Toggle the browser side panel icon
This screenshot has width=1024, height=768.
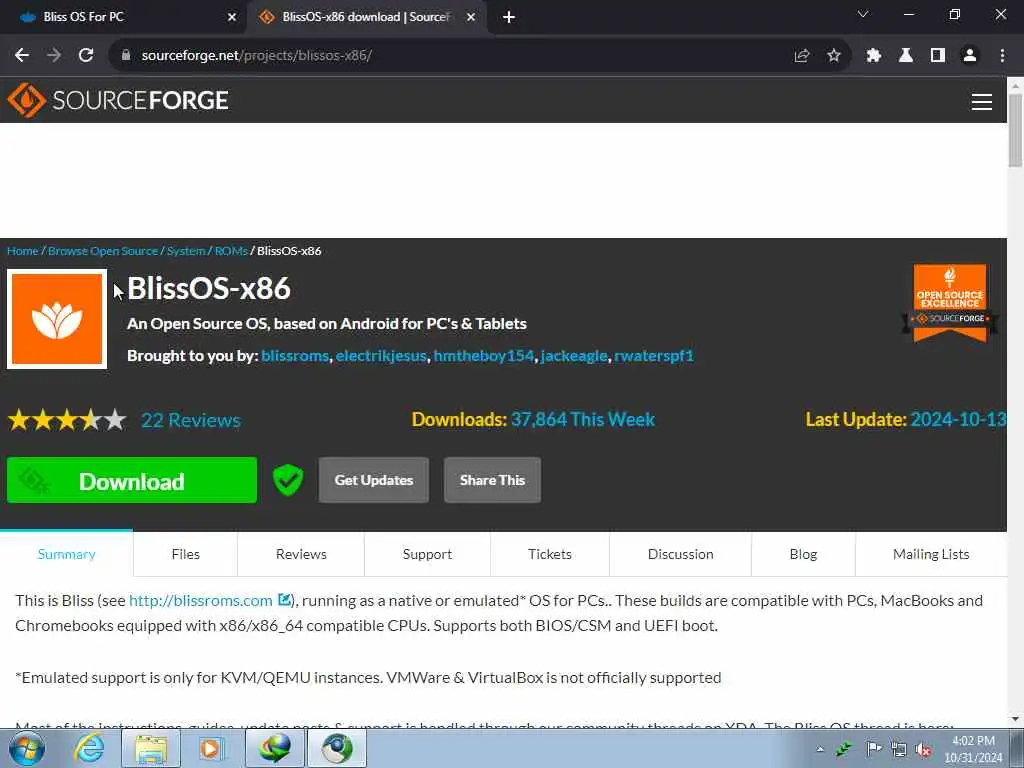coord(938,56)
